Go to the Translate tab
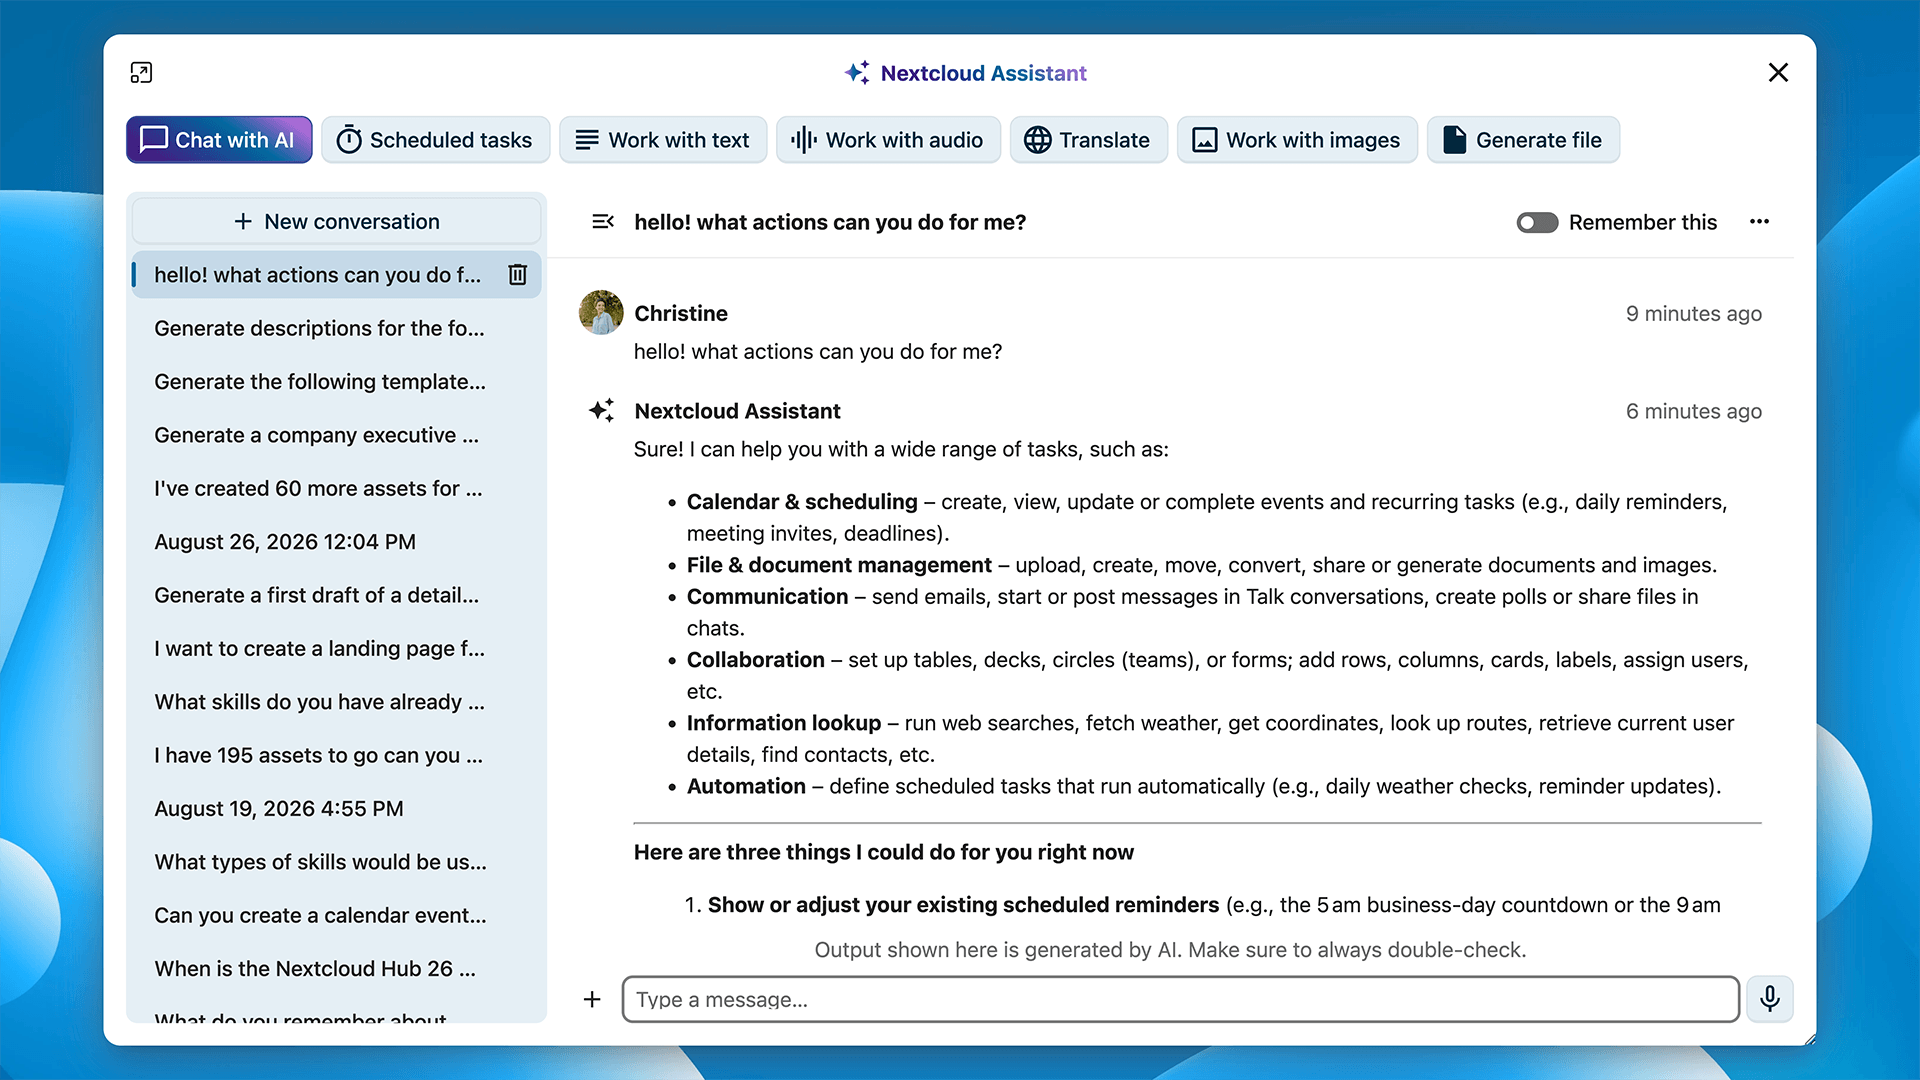Screen dimensions: 1920x1080 point(1088,140)
